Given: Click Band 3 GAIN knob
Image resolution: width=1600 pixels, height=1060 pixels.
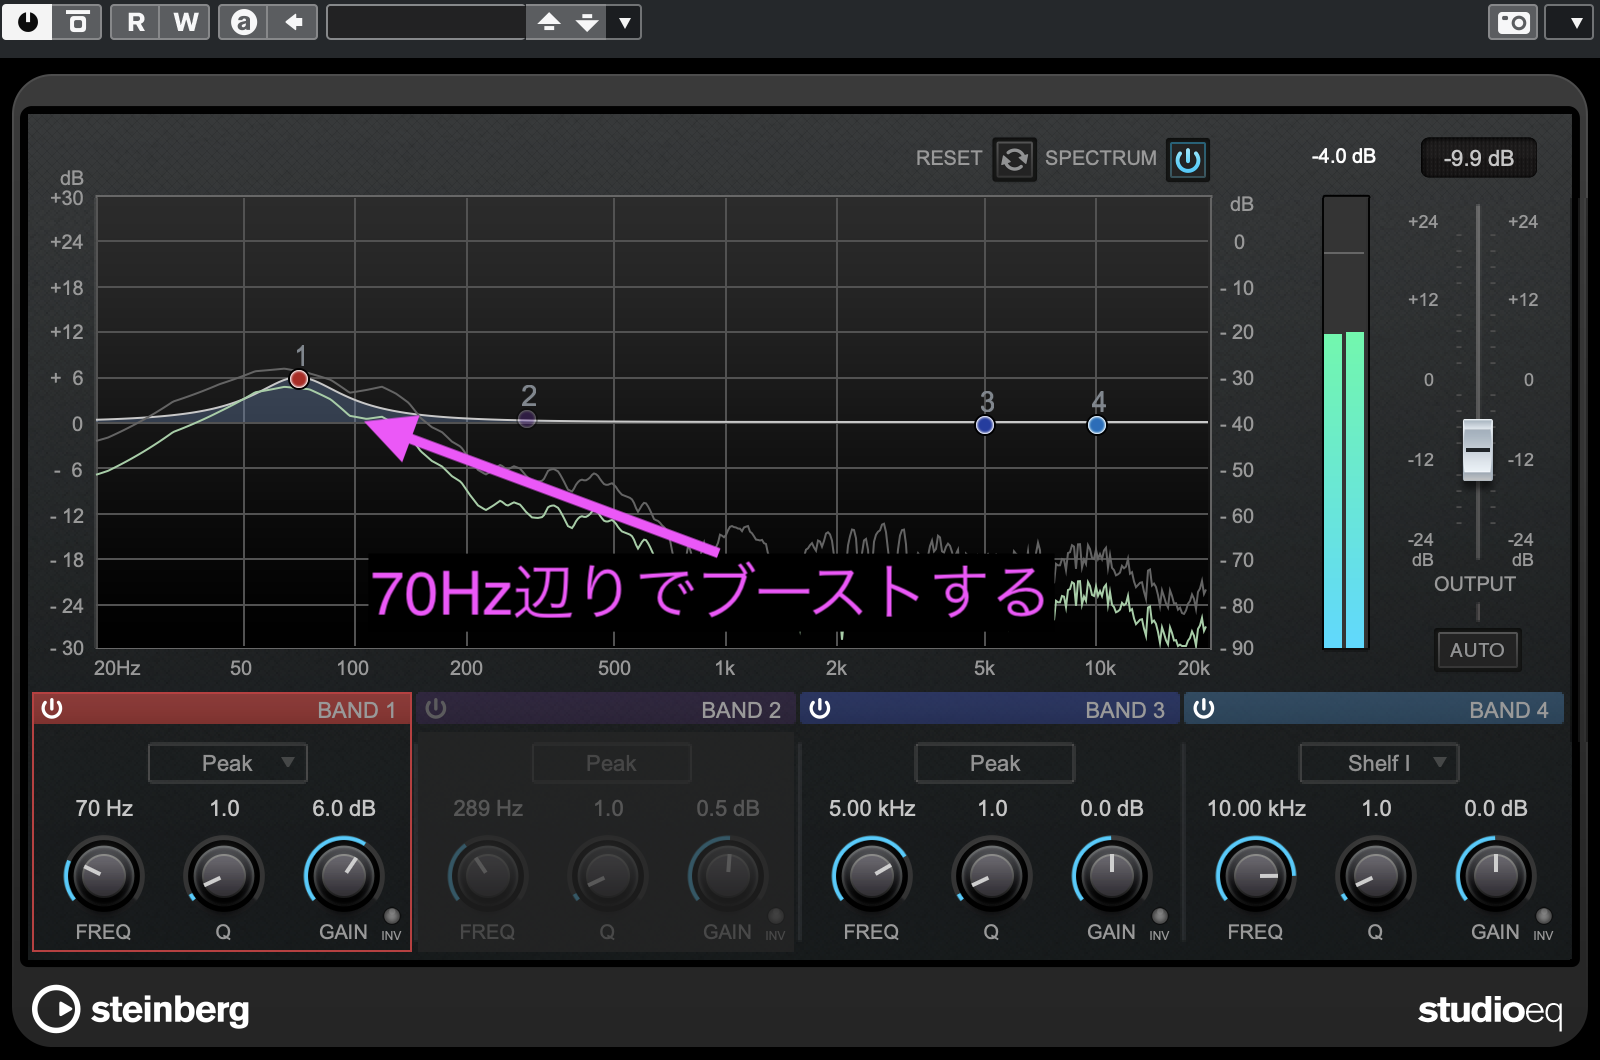Looking at the screenshot, I should click(1111, 876).
